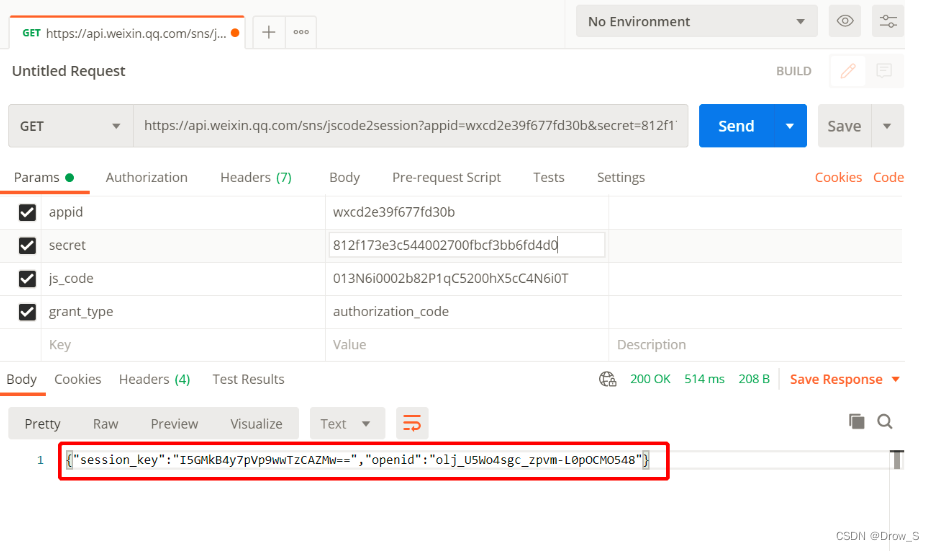Viewport: 934px width, 551px height.
Task: Open the comments icon near BUILD
Action: coord(884,71)
